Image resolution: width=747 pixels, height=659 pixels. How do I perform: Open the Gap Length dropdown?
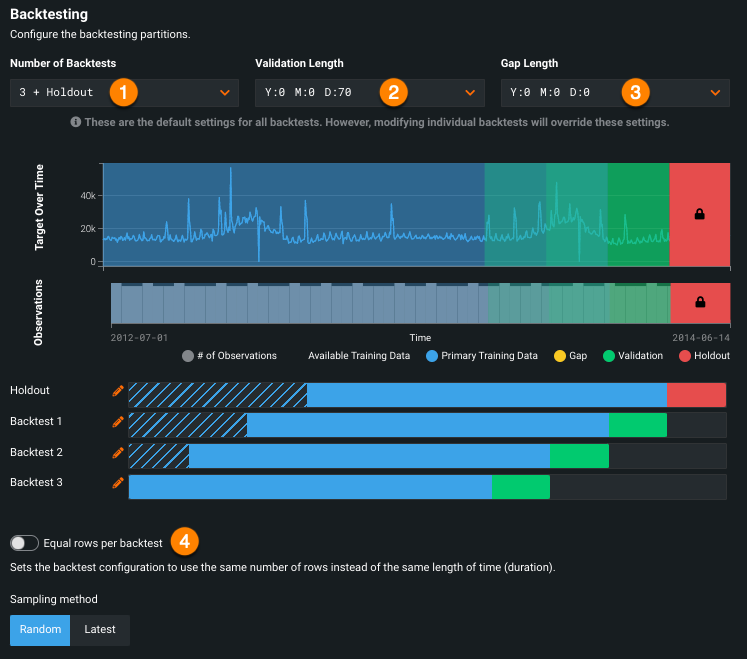pyautogui.click(x=614, y=93)
